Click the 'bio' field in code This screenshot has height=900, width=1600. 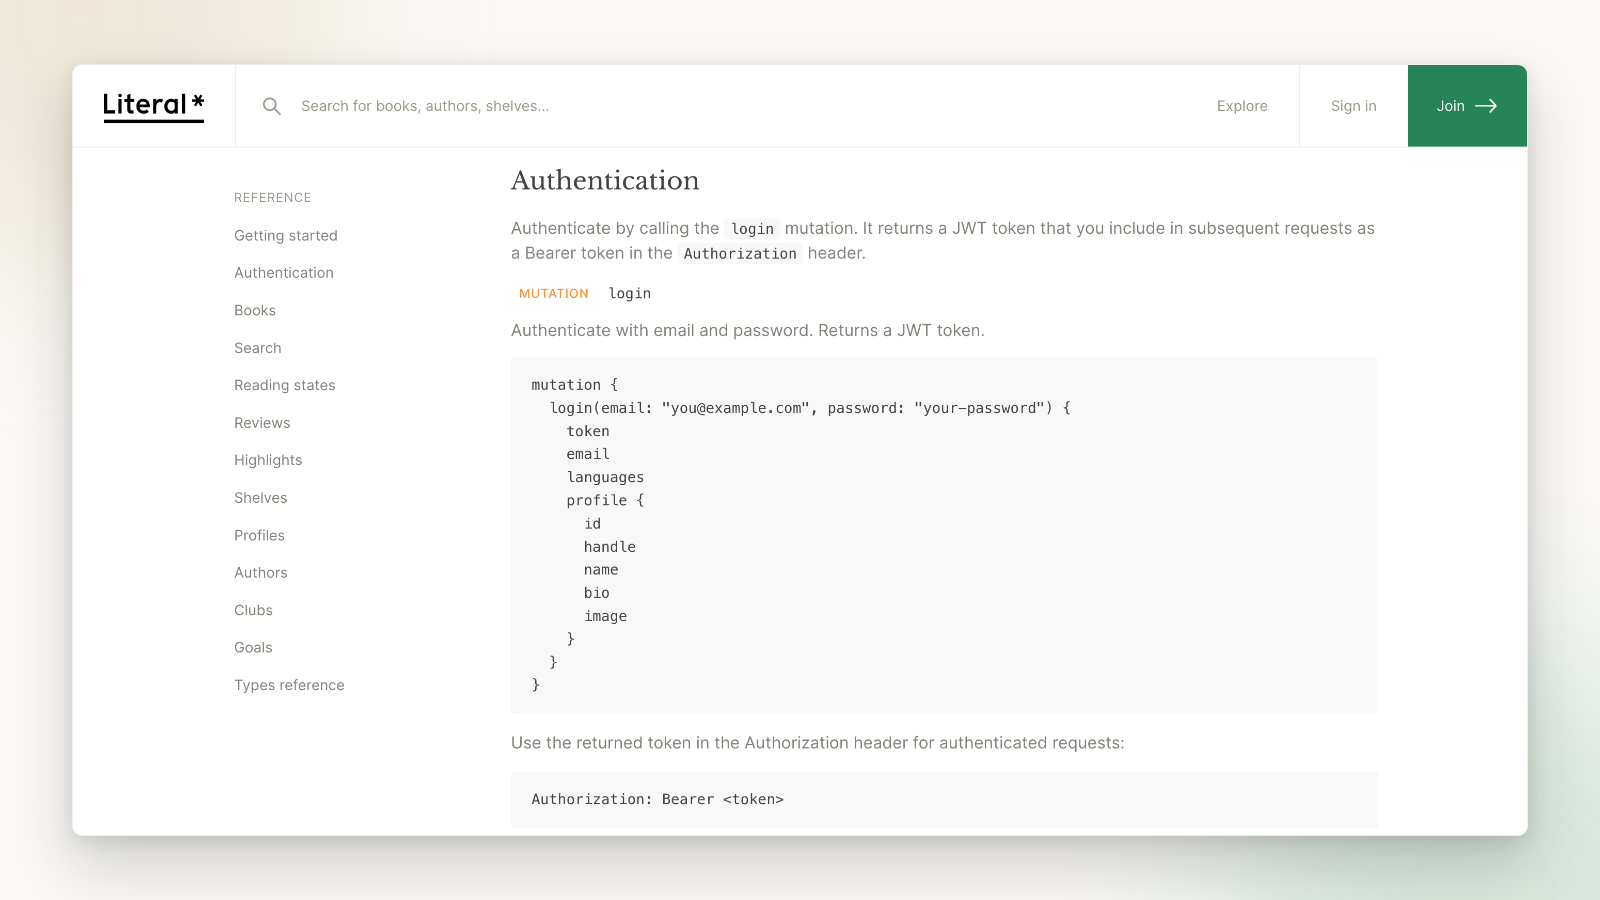coord(597,593)
